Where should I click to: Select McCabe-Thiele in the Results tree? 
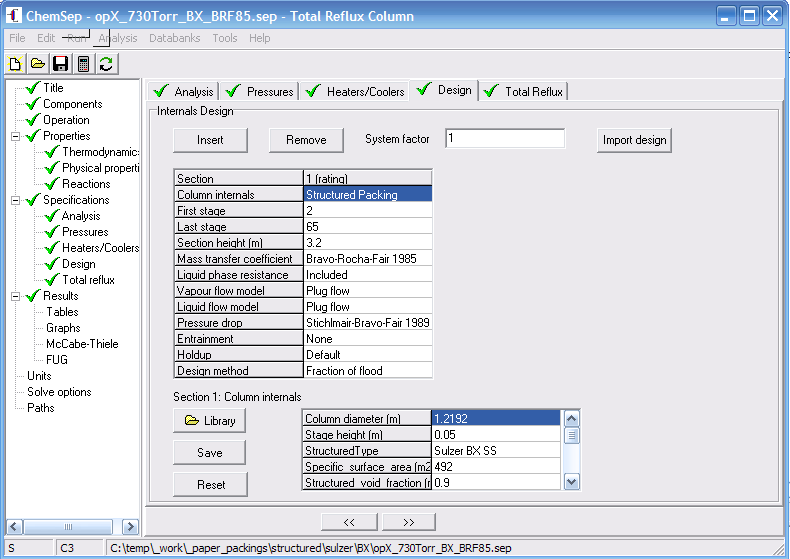(82, 344)
